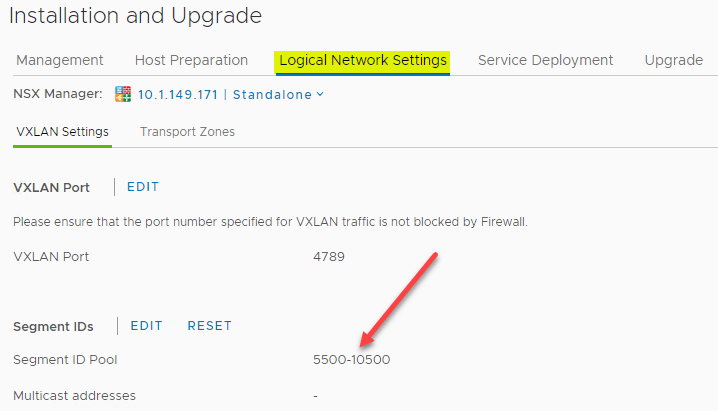Click EDIT next to Segment IDs

point(147,326)
